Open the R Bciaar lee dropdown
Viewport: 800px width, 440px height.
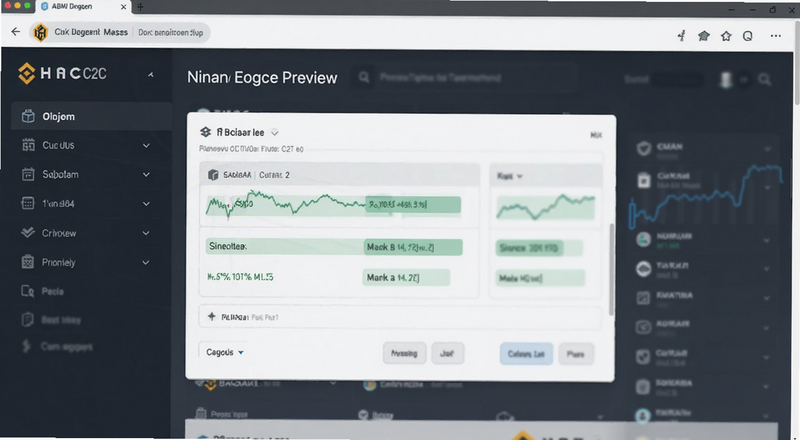coord(274,133)
